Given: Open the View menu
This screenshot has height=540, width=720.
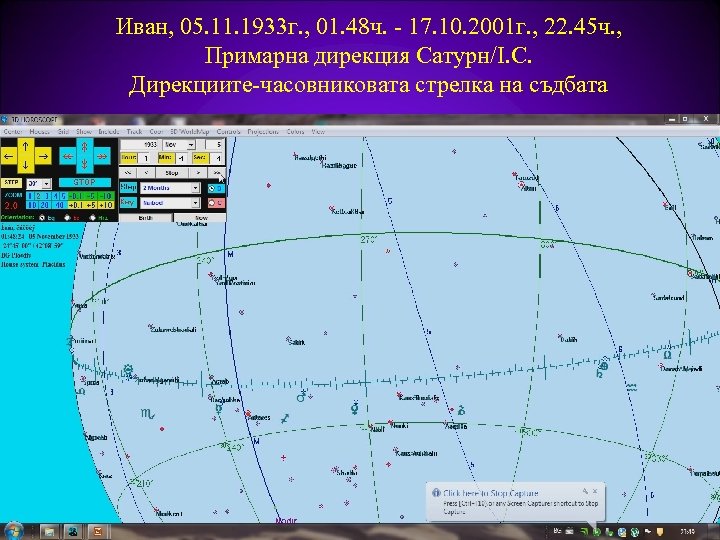Looking at the screenshot, I should point(318,132).
